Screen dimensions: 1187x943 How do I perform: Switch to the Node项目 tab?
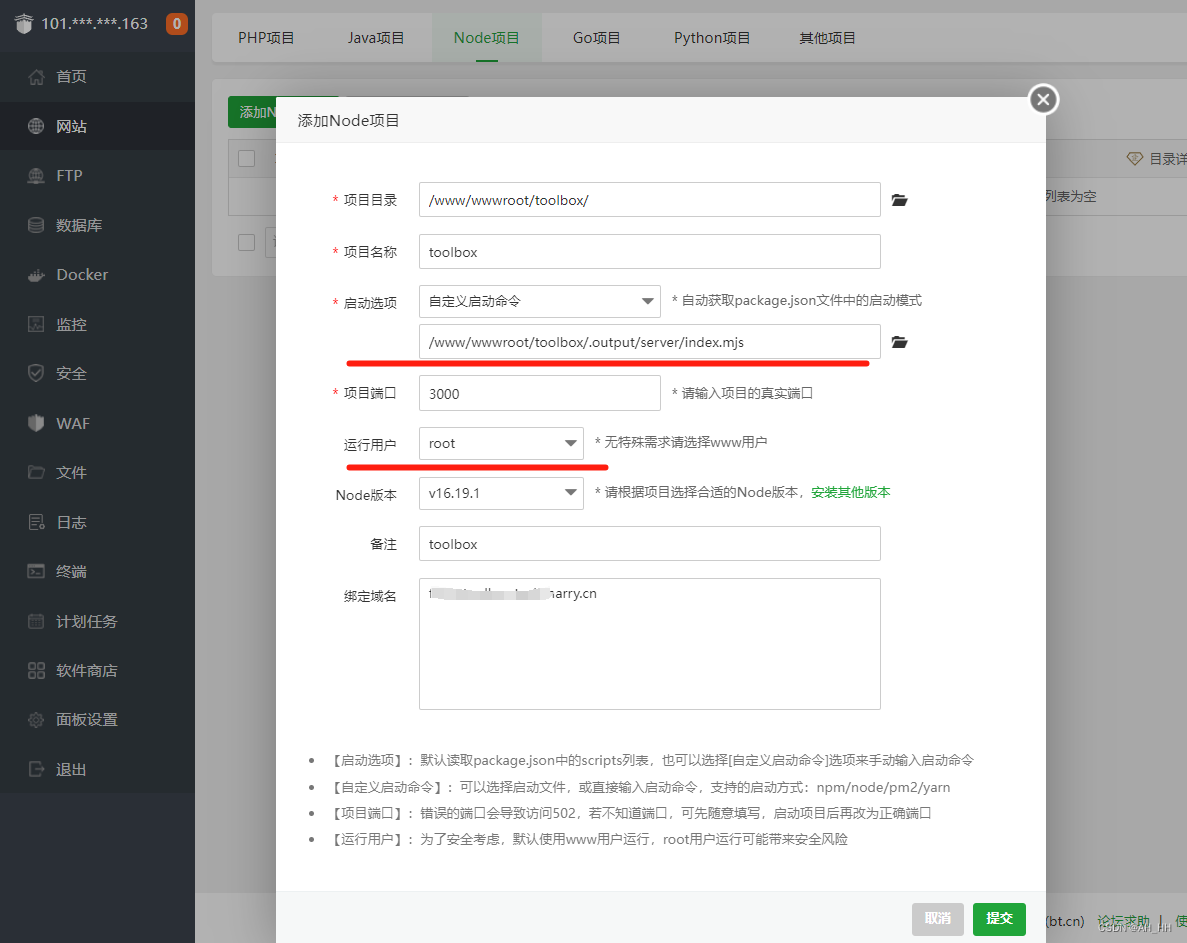[x=487, y=38]
